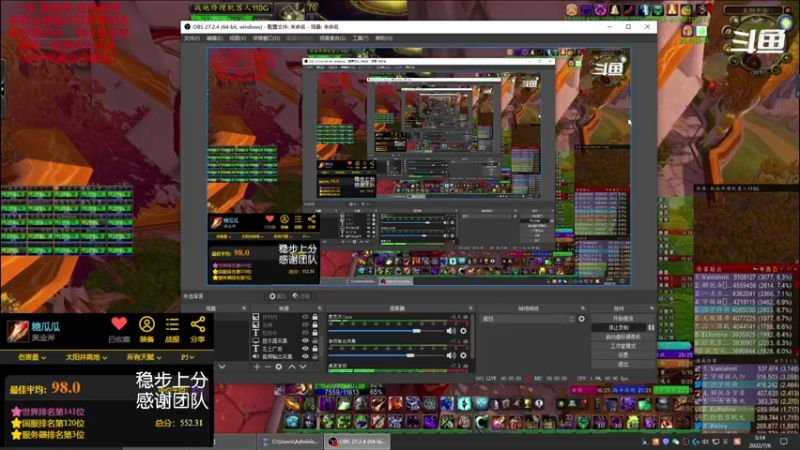Click the character portrait beside 黄金斧
This screenshot has height=450, width=800.
[17, 331]
